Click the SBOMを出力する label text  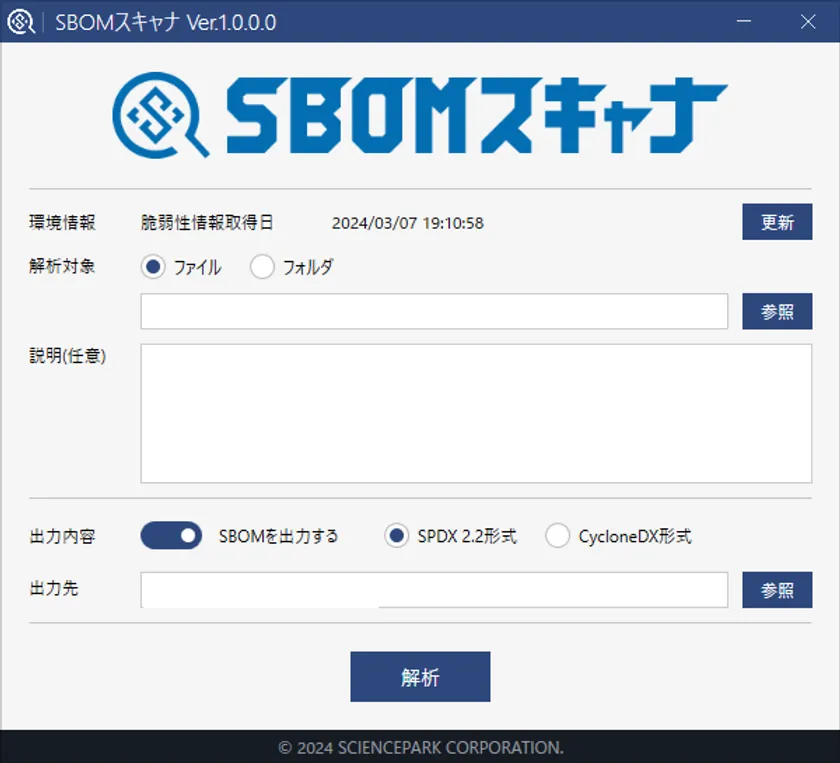coord(279,536)
